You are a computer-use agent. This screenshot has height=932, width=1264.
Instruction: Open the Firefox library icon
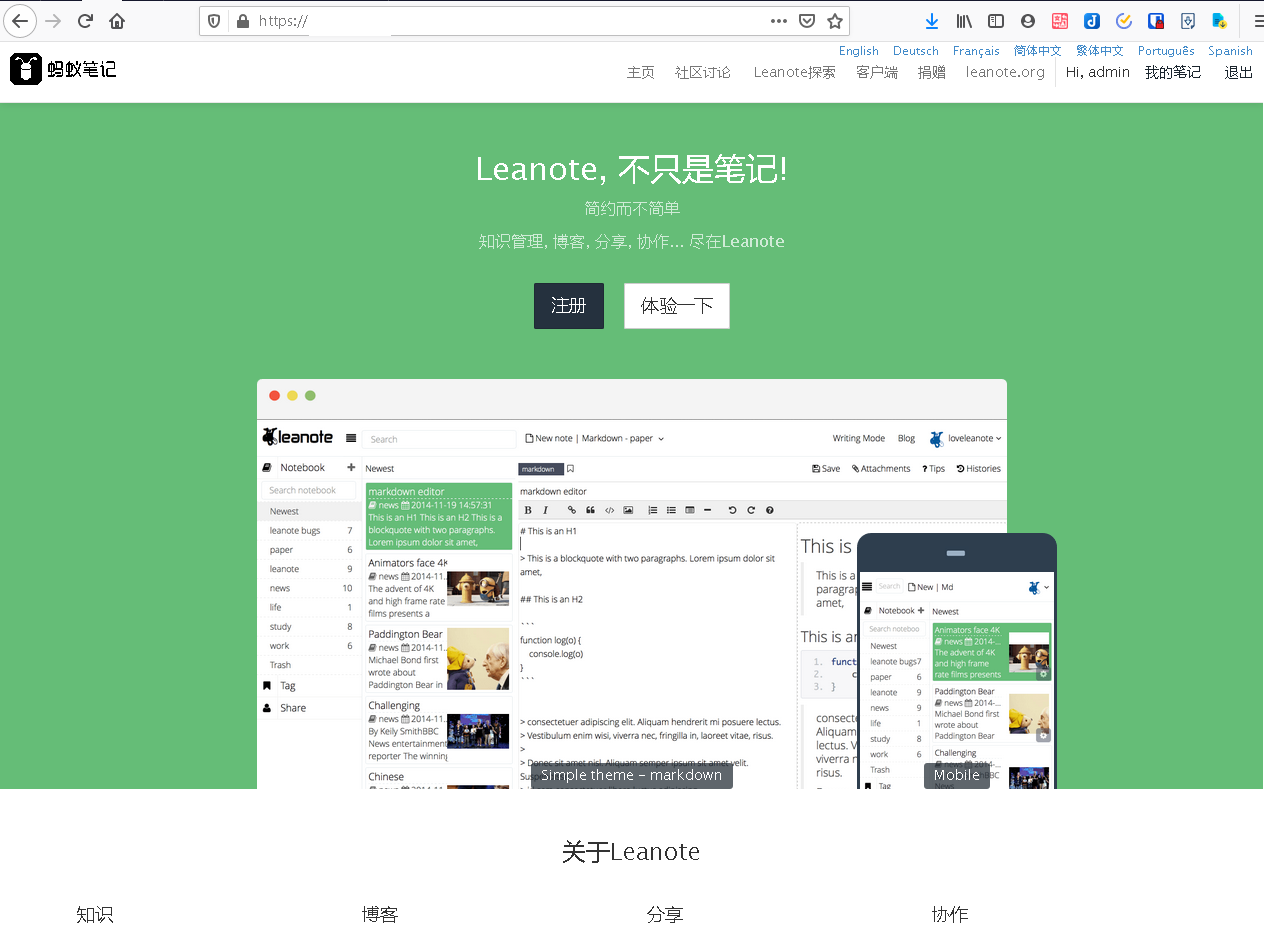964,21
